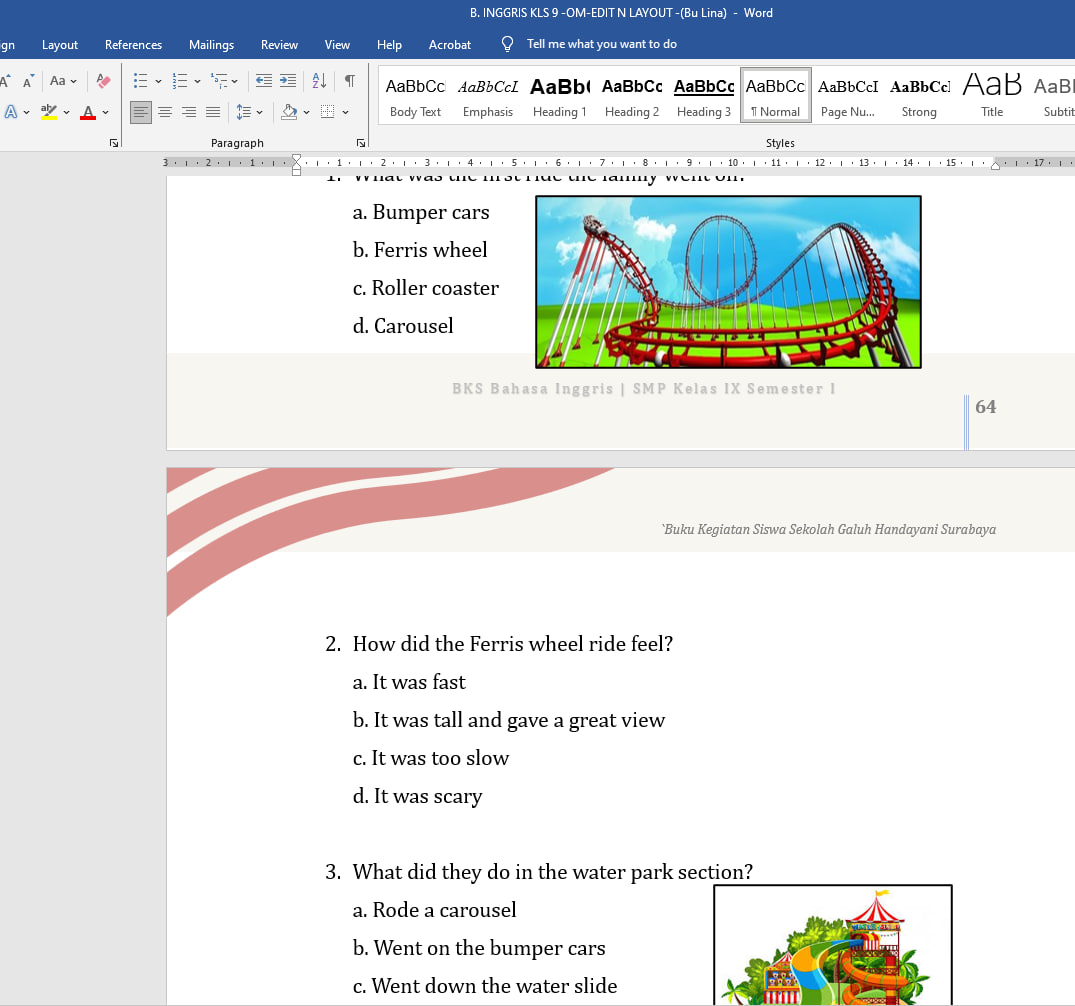Select the roller coaster picture
This screenshot has width=1075, height=1006.
(728, 282)
